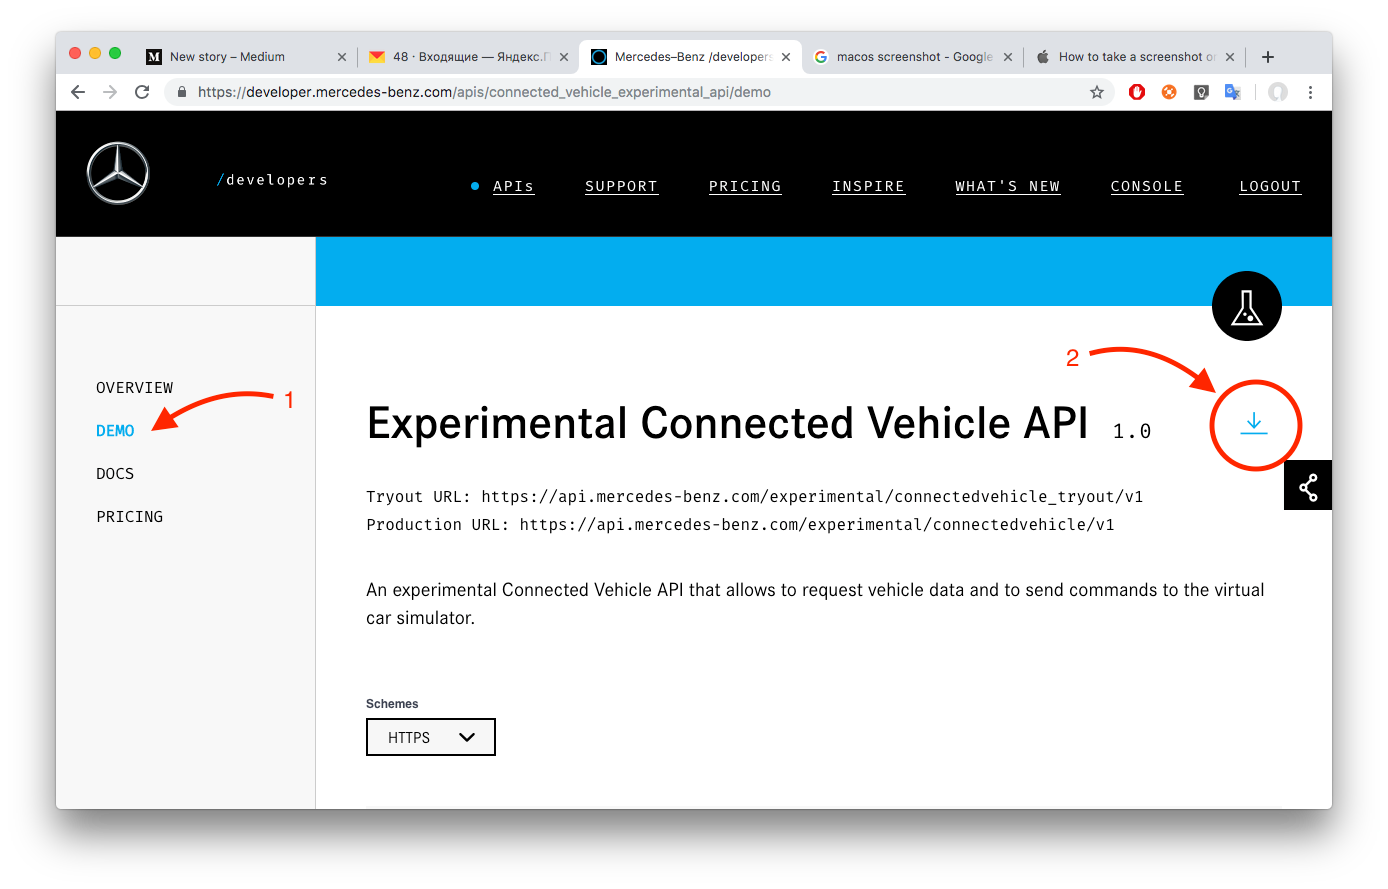Viewport: 1388px width, 889px height.
Task: Open CONSOLE in top navigation
Action: [x=1147, y=186]
